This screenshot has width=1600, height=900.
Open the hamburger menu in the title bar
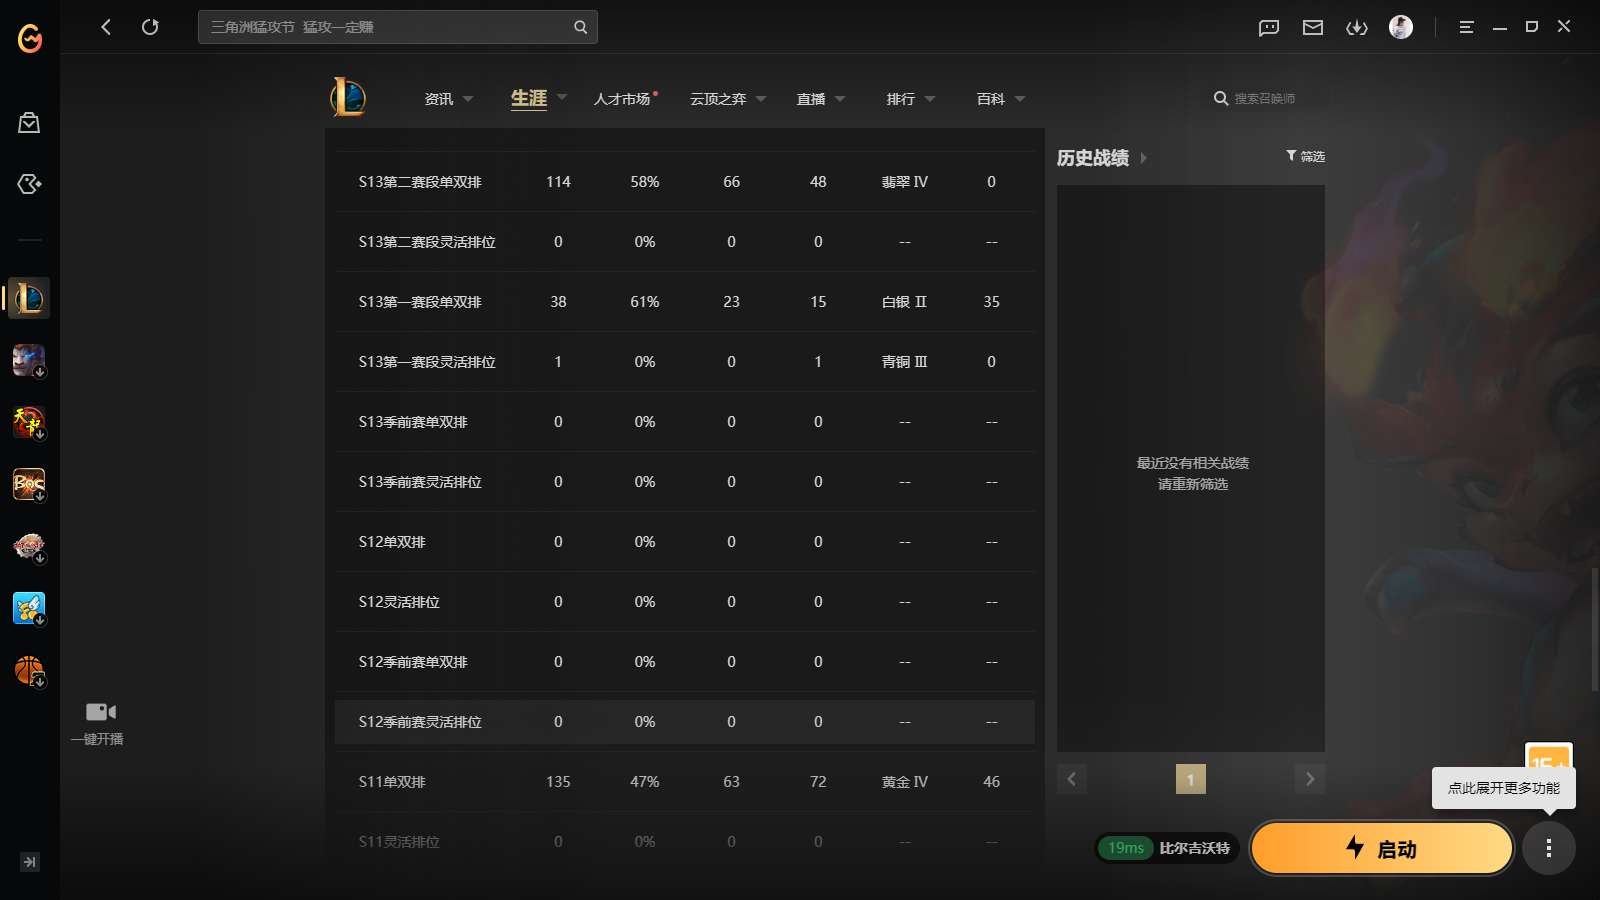click(x=1466, y=27)
